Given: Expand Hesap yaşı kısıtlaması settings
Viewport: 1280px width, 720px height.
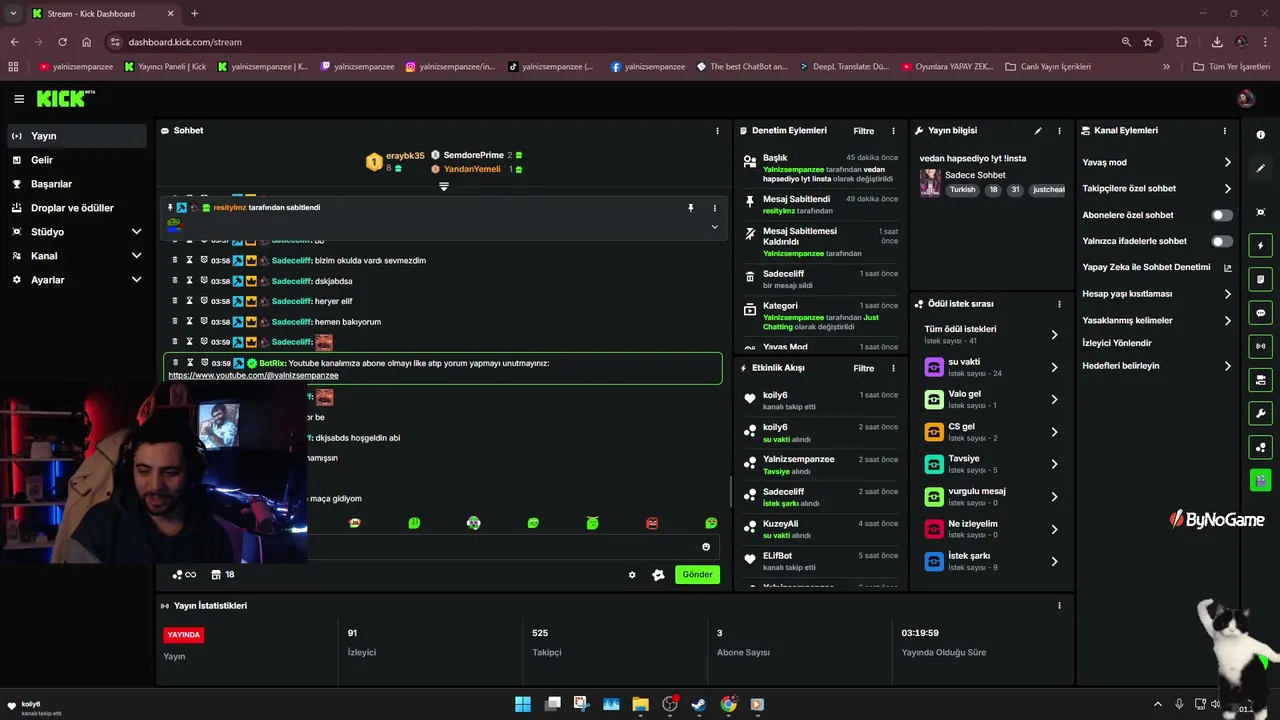Looking at the screenshot, I should pos(1157,294).
